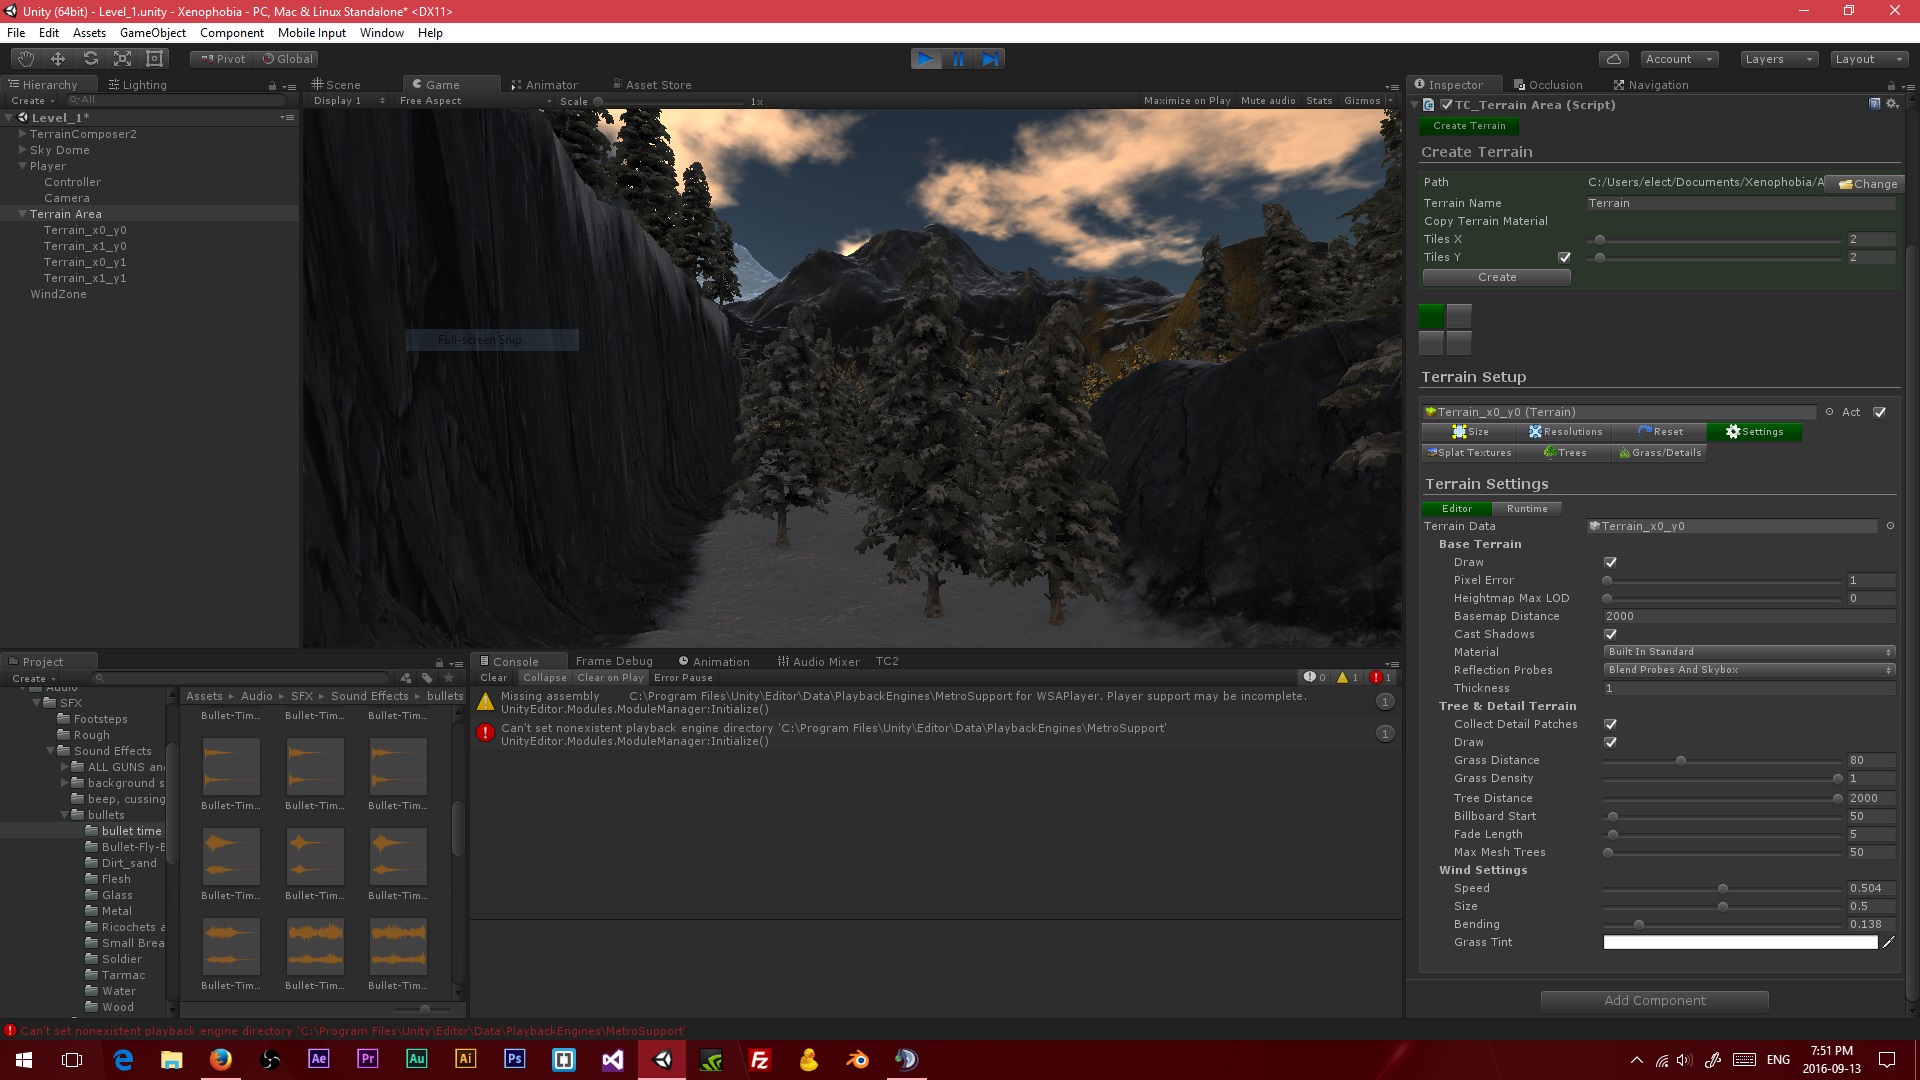This screenshot has height=1080, width=1920.
Task: Switch to the Animator tab
Action: click(x=545, y=85)
